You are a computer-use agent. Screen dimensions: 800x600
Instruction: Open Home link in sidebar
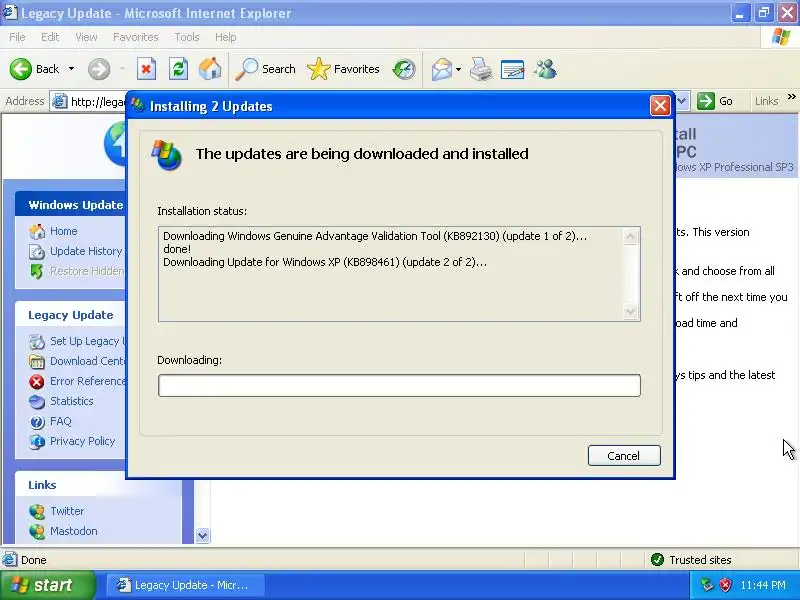pyautogui.click(x=63, y=231)
